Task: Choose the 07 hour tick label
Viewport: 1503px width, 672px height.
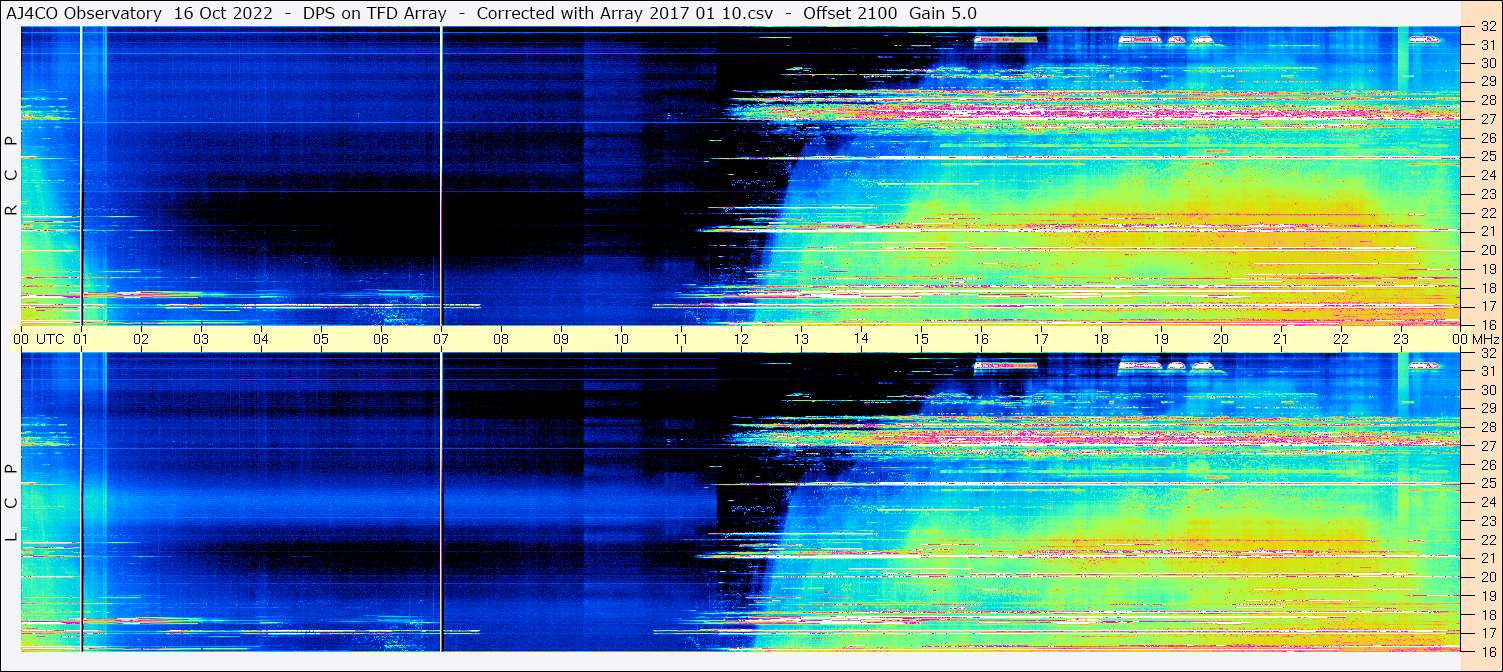Action: [441, 339]
